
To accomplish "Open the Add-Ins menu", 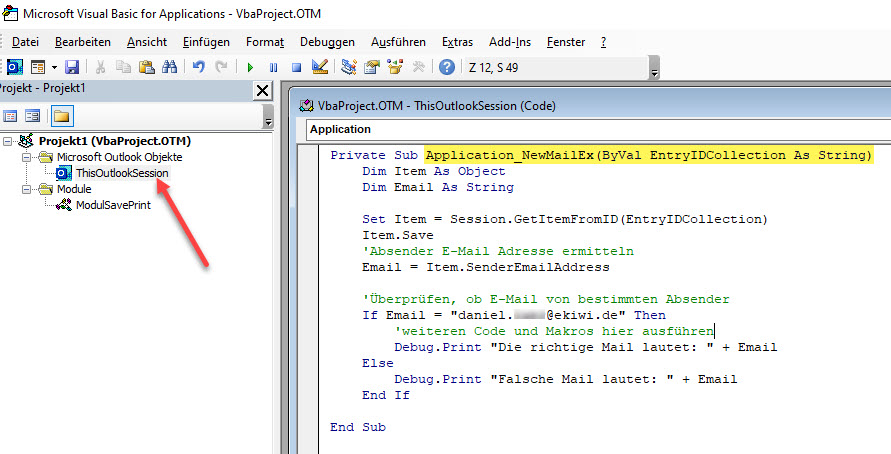I will click(510, 42).
